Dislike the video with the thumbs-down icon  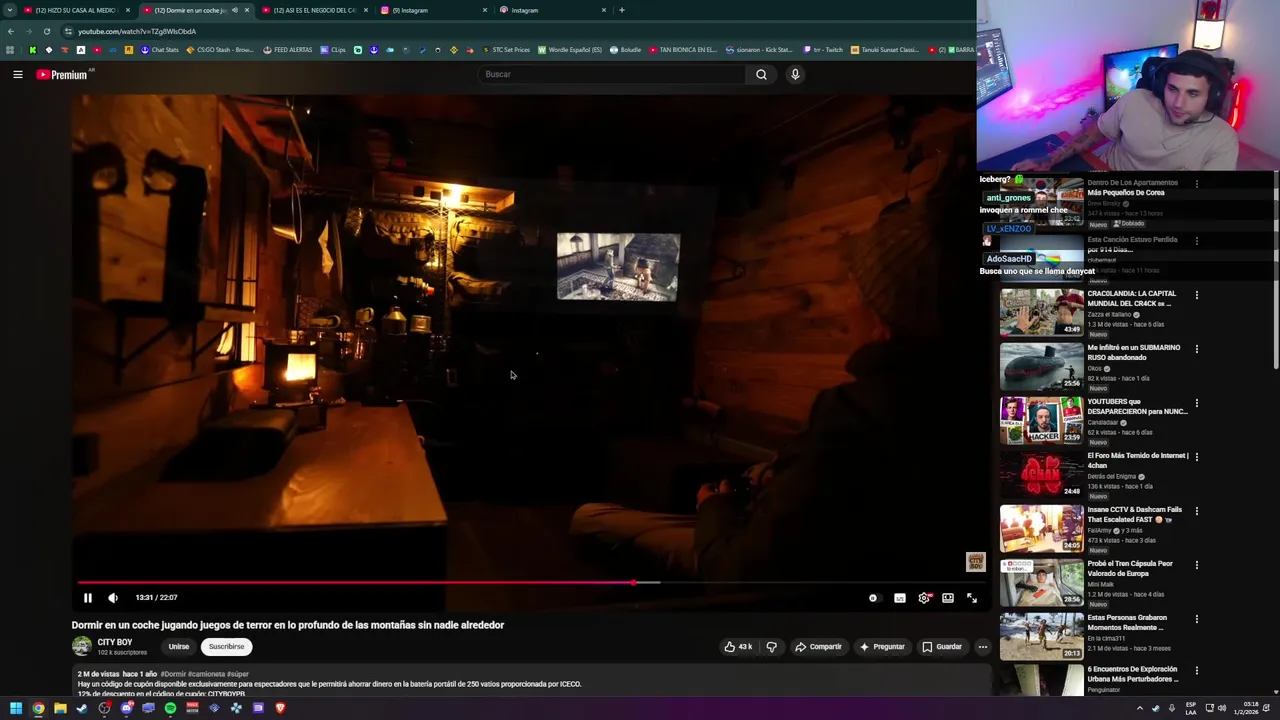click(x=771, y=647)
